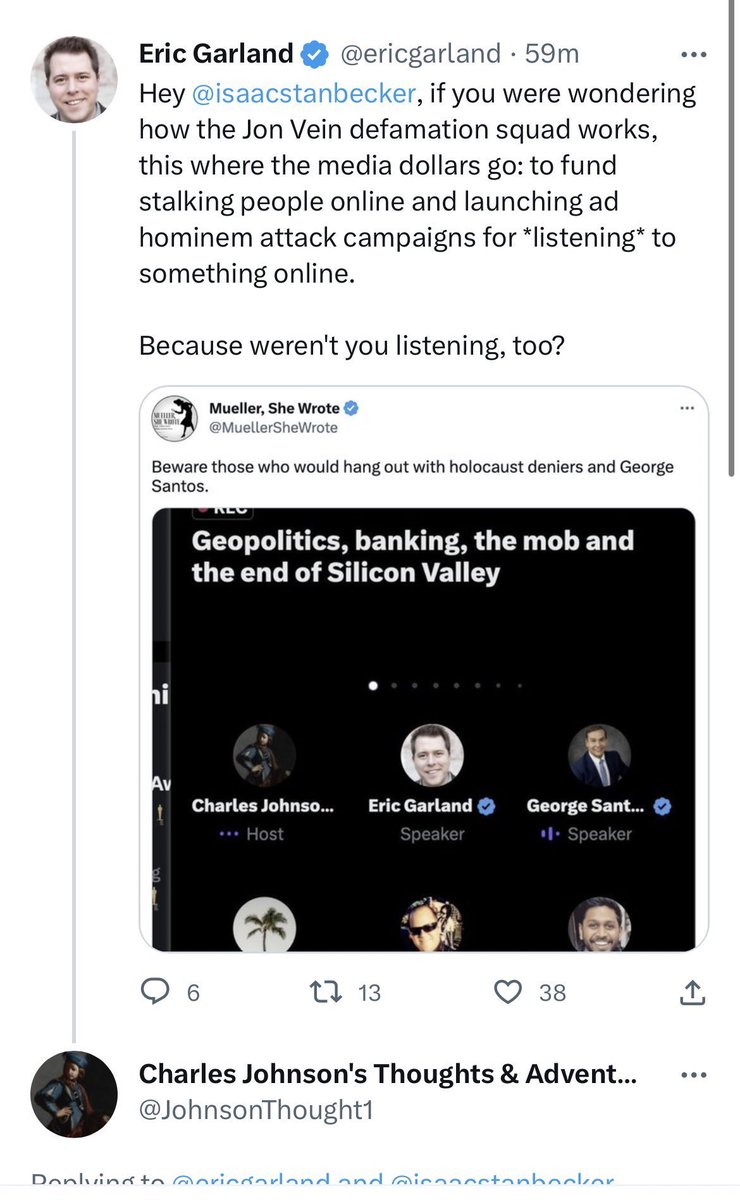Open the reply icon showing 6 comments
This screenshot has height=1200, width=740.
pyautogui.click(x=155, y=991)
